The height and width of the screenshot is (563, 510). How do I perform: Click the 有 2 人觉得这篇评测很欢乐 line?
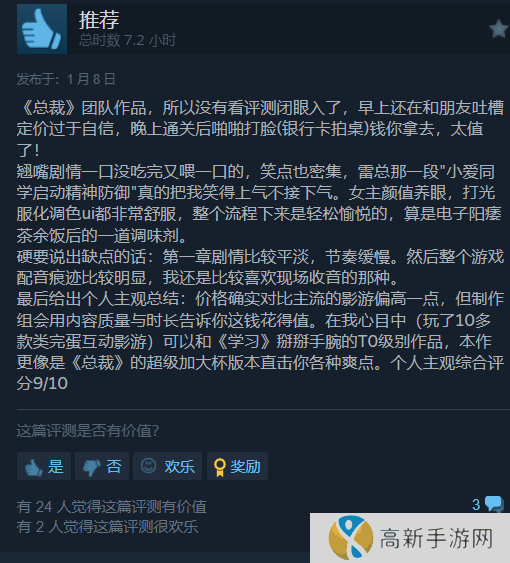click(107, 527)
